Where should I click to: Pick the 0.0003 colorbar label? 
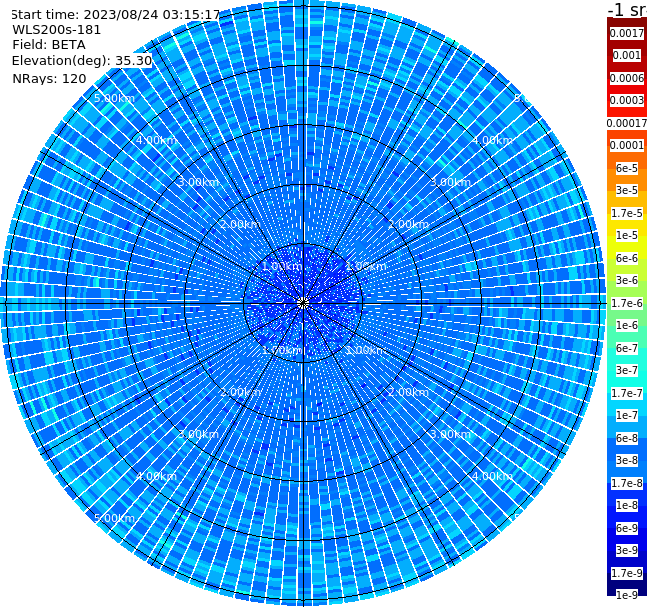click(x=627, y=100)
